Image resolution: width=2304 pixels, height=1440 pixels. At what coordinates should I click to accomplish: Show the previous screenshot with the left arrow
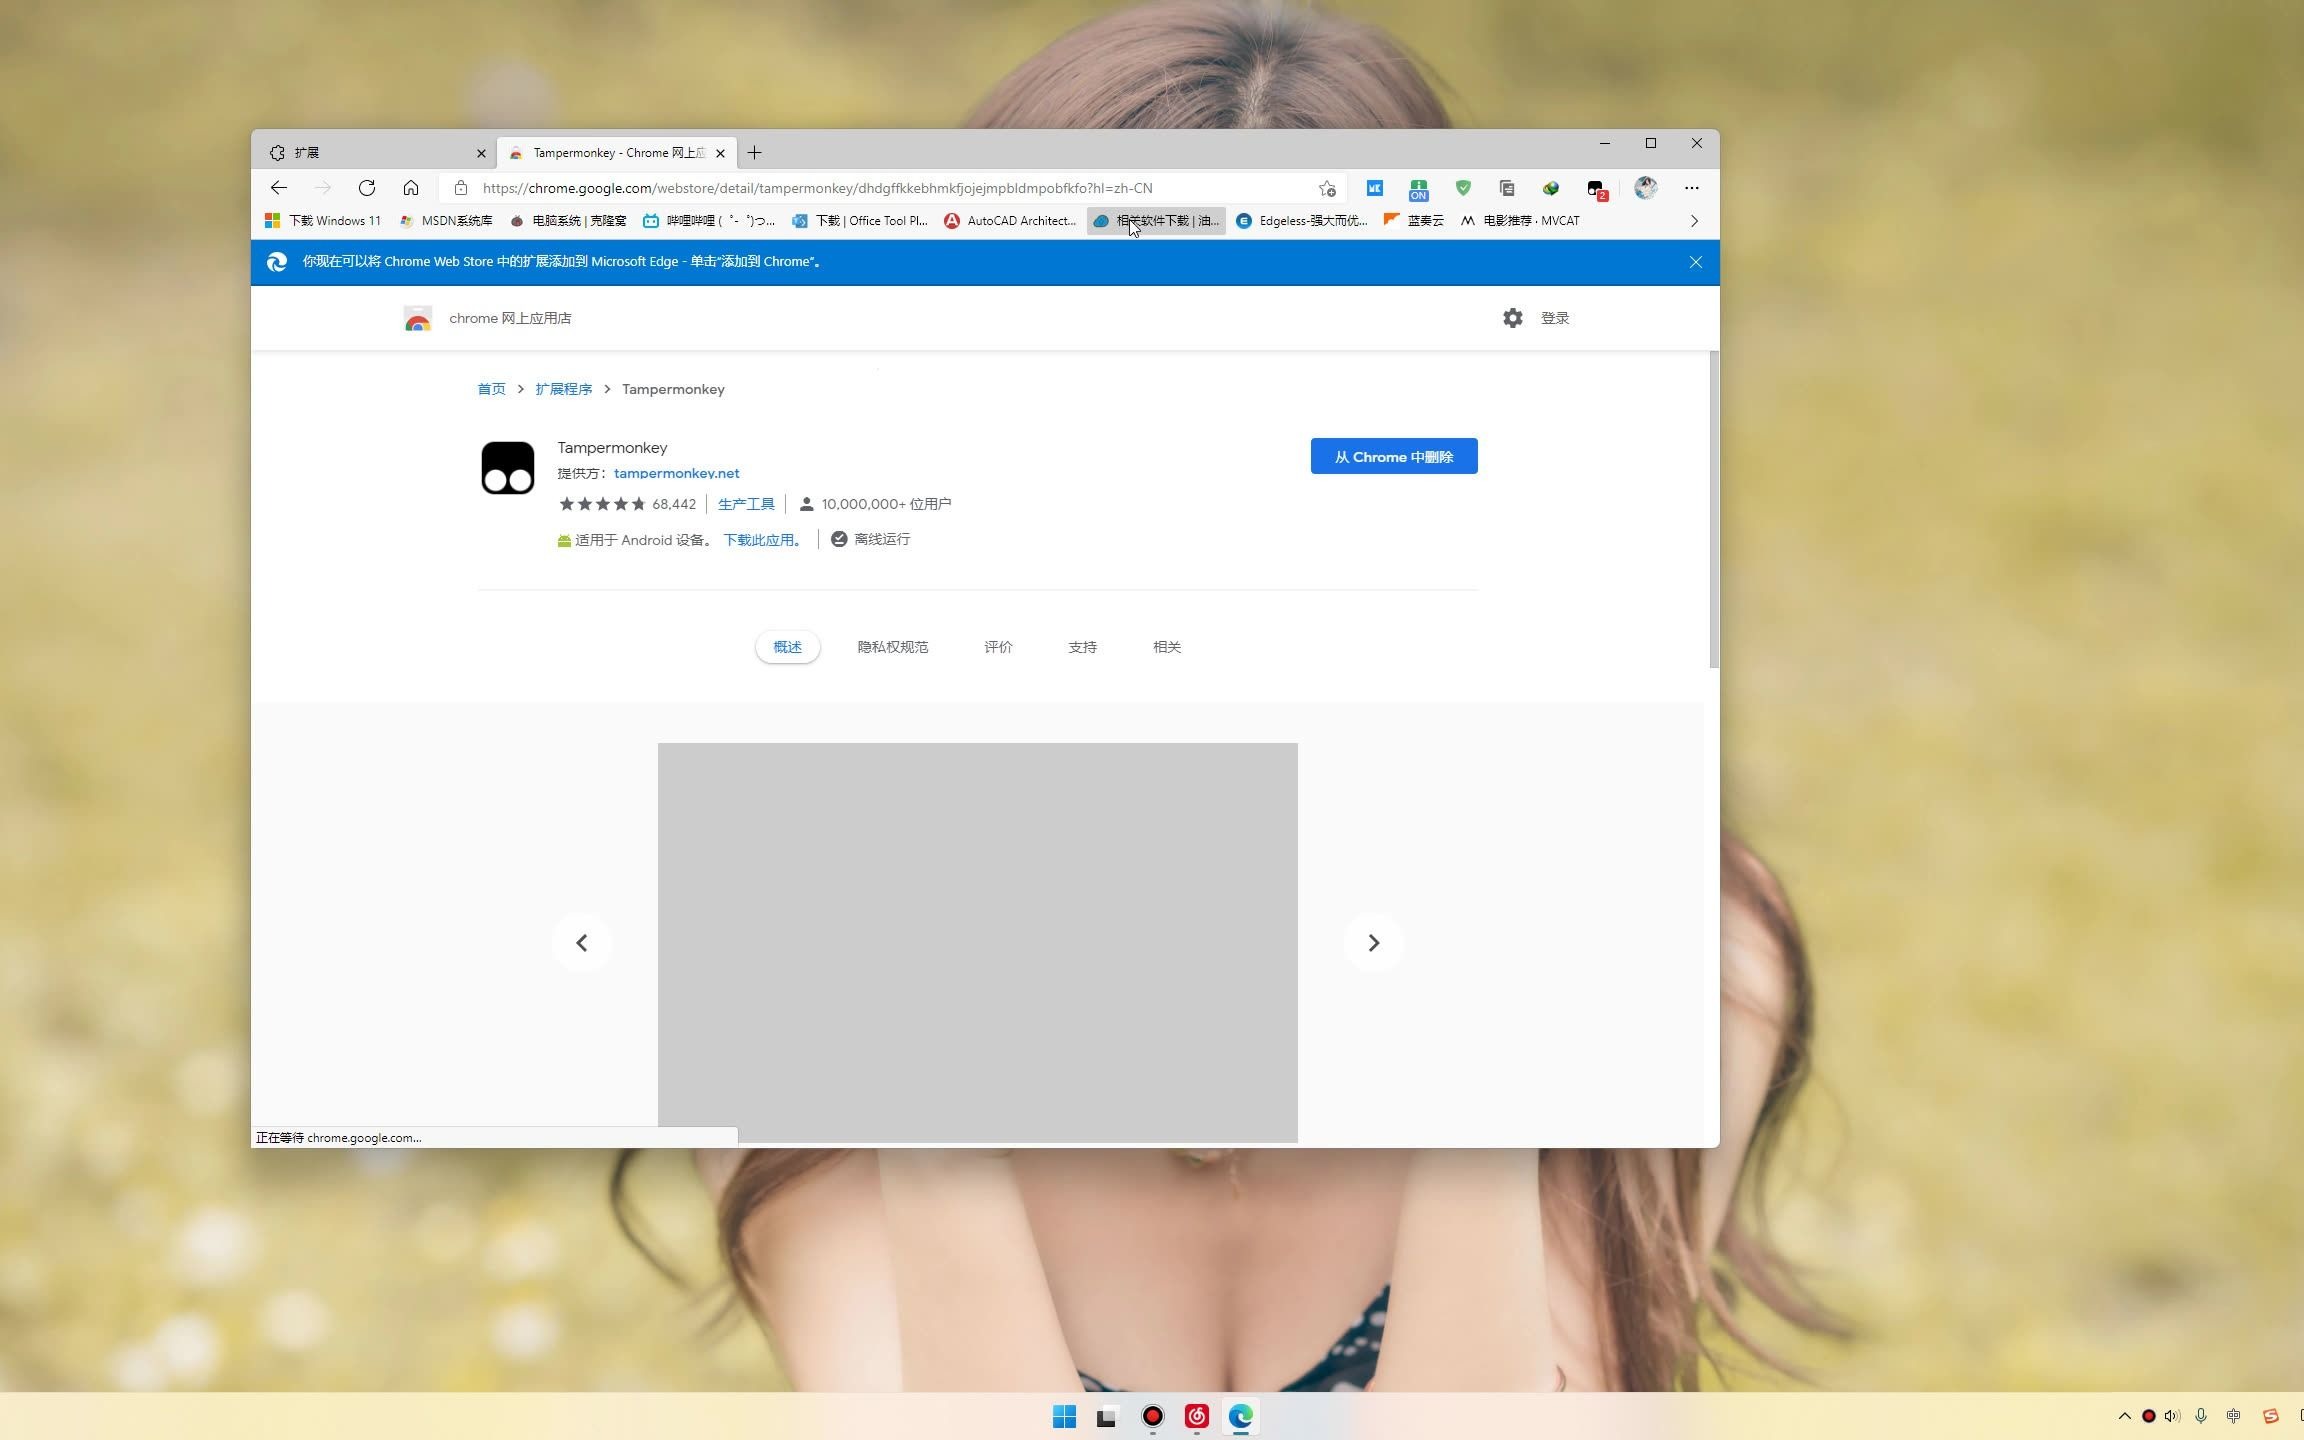(x=582, y=943)
